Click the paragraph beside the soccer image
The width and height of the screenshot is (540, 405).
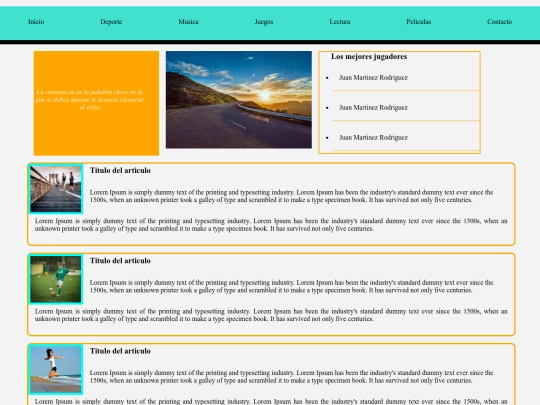coord(291,286)
